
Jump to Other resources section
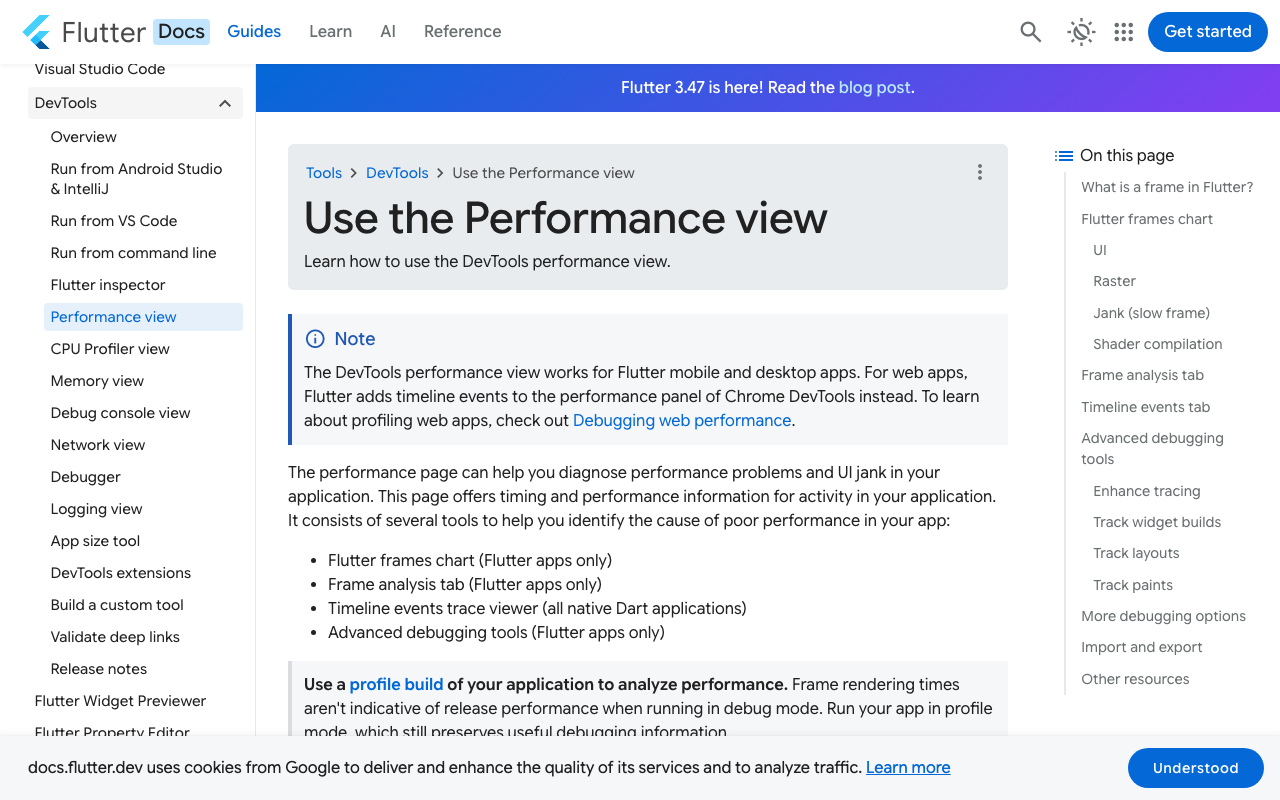(1135, 679)
